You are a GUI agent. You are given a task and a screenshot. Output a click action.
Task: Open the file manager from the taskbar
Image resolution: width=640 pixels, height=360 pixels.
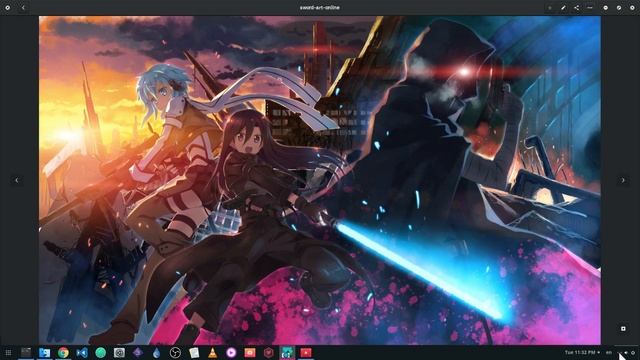coord(44,352)
